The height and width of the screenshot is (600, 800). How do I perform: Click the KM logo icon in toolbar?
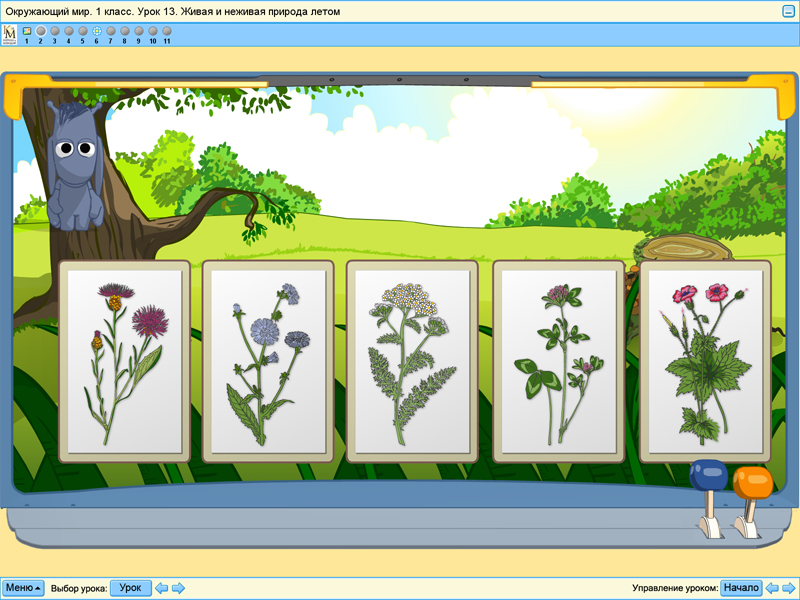[x=10, y=35]
